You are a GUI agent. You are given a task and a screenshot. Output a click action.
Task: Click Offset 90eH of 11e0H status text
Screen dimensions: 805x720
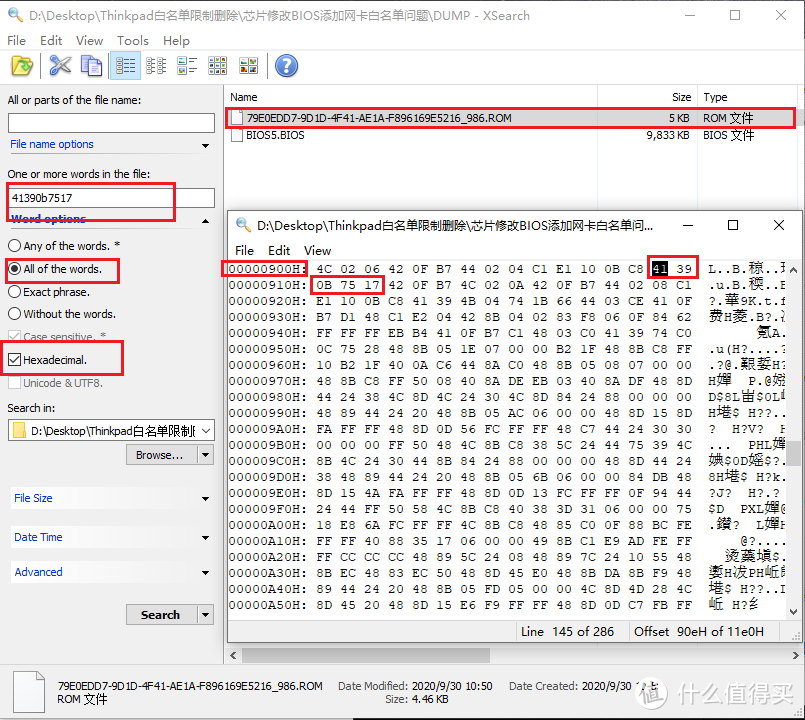click(698, 632)
